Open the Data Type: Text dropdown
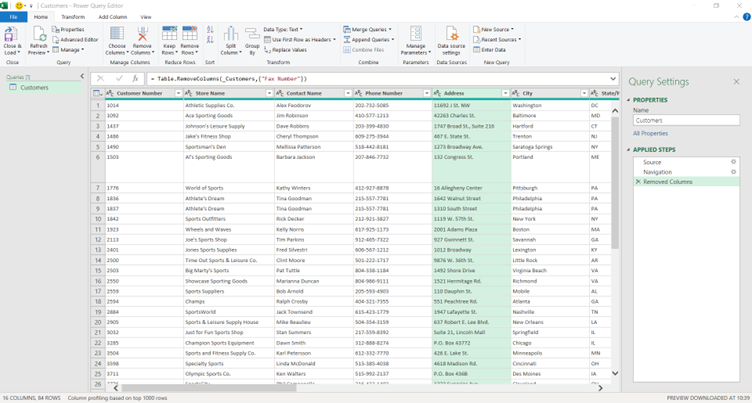752x403 pixels. (x=283, y=30)
